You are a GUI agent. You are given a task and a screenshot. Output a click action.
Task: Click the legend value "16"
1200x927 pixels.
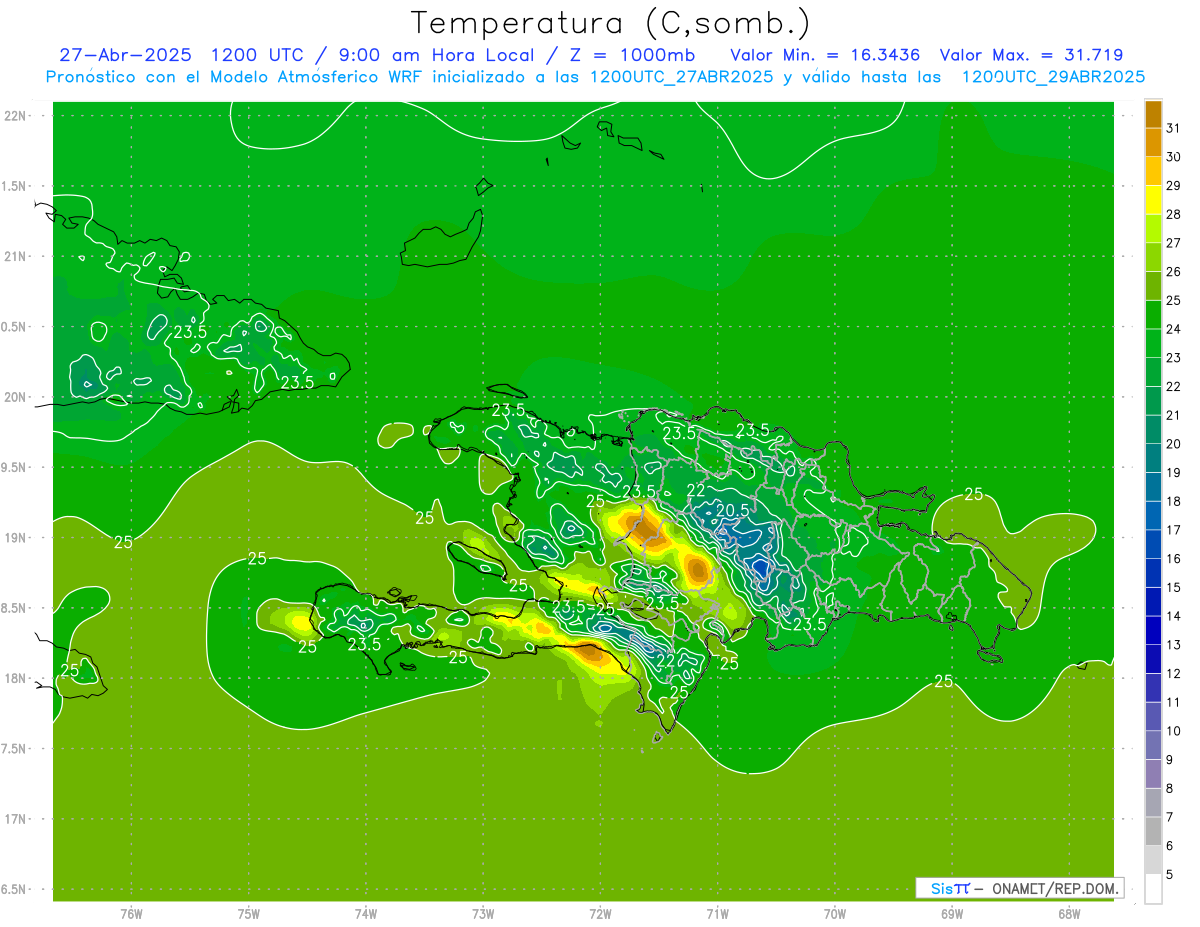[x=1174, y=559]
